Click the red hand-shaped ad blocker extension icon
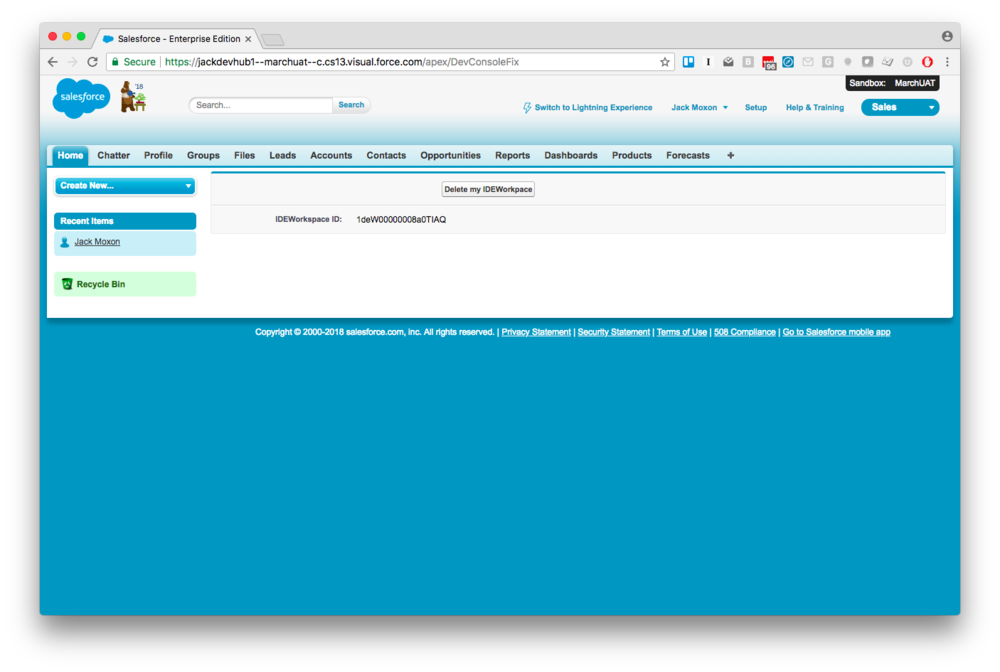1000x672 pixels. pyautogui.click(x=926, y=61)
